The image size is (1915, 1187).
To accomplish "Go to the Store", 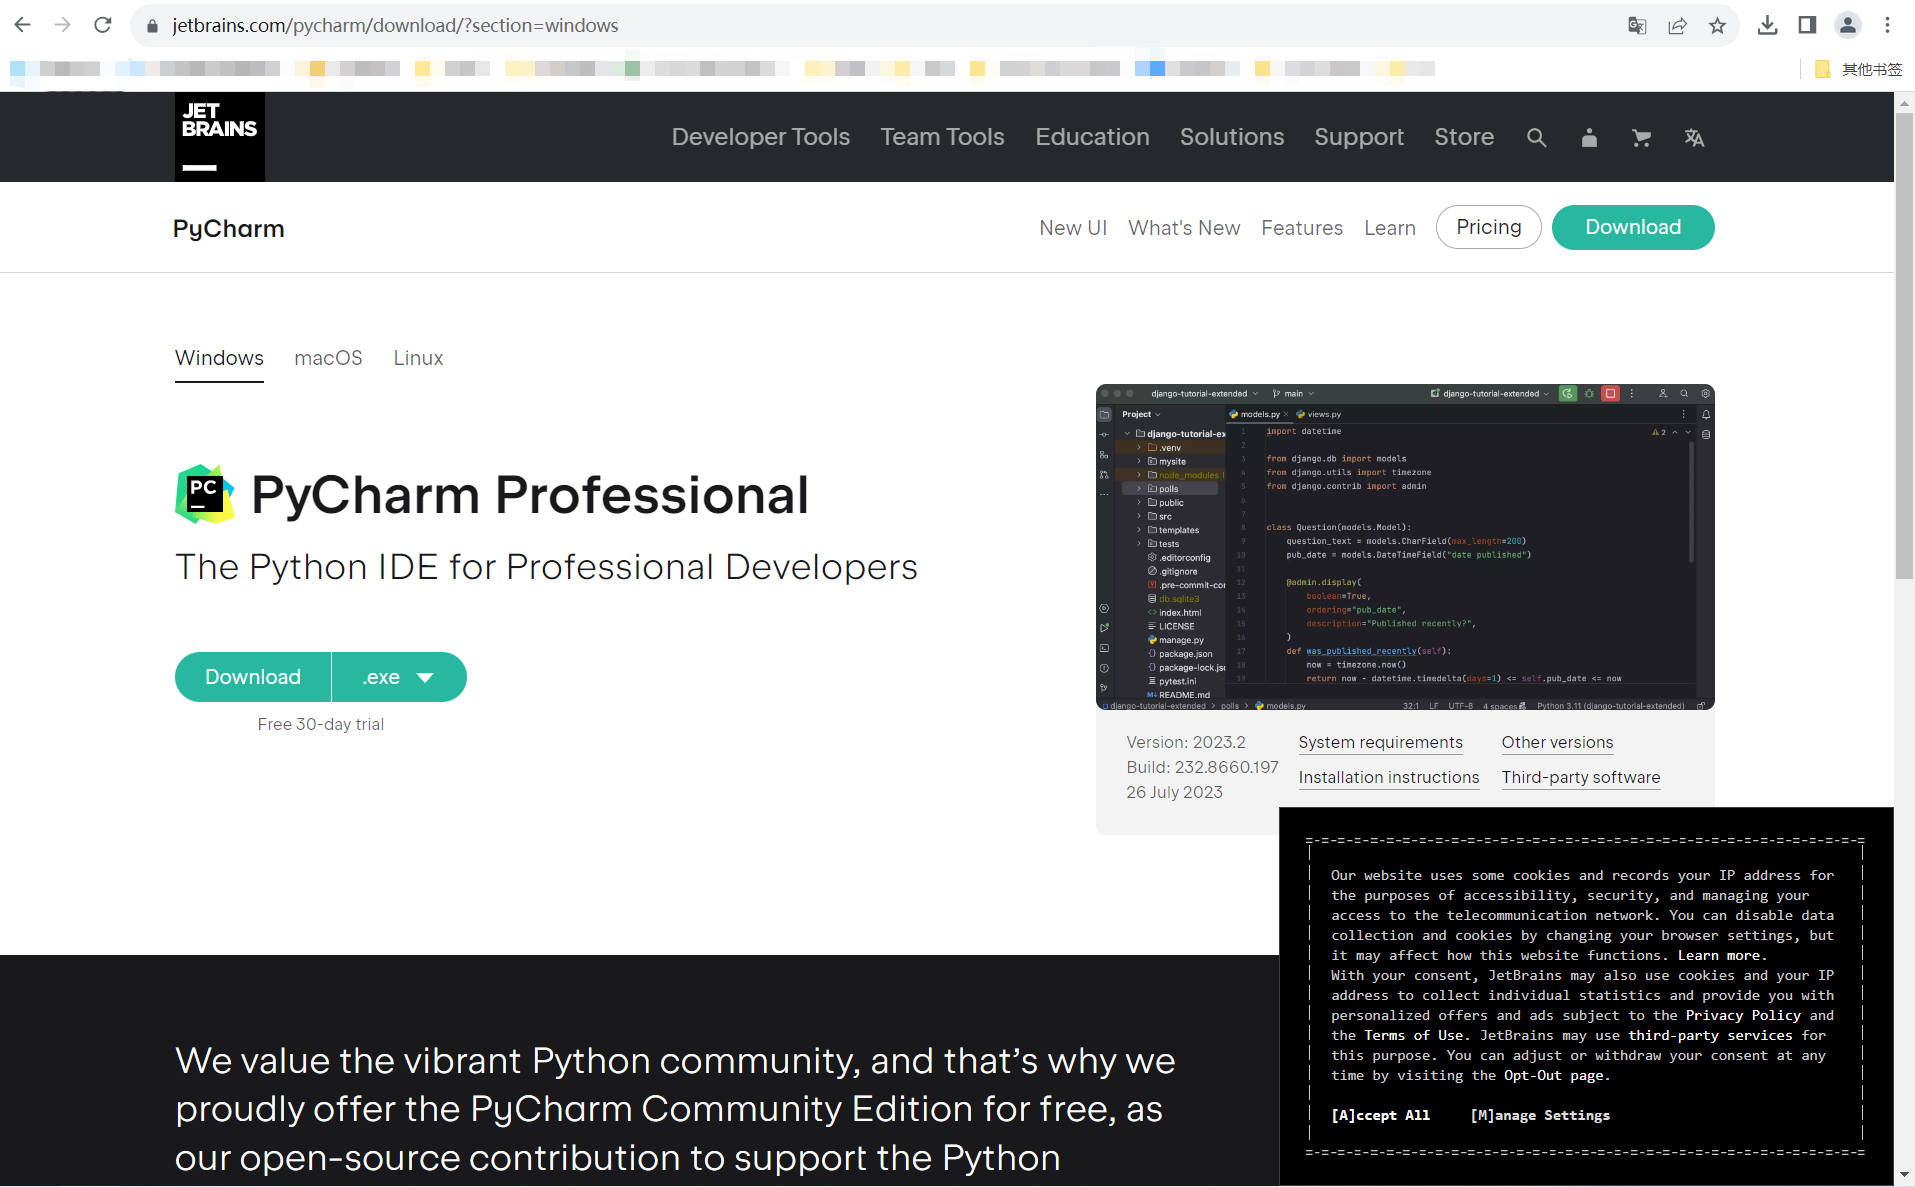I will [1463, 137].
